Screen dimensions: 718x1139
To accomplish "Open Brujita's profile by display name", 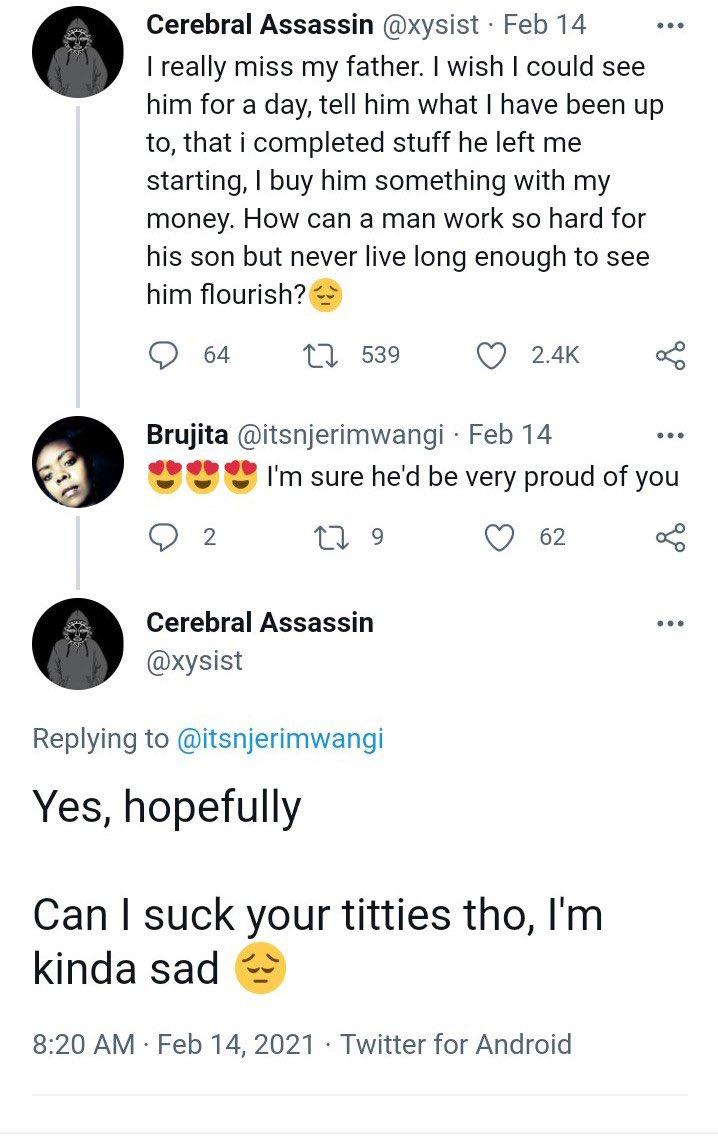I will tap(186, 435).
